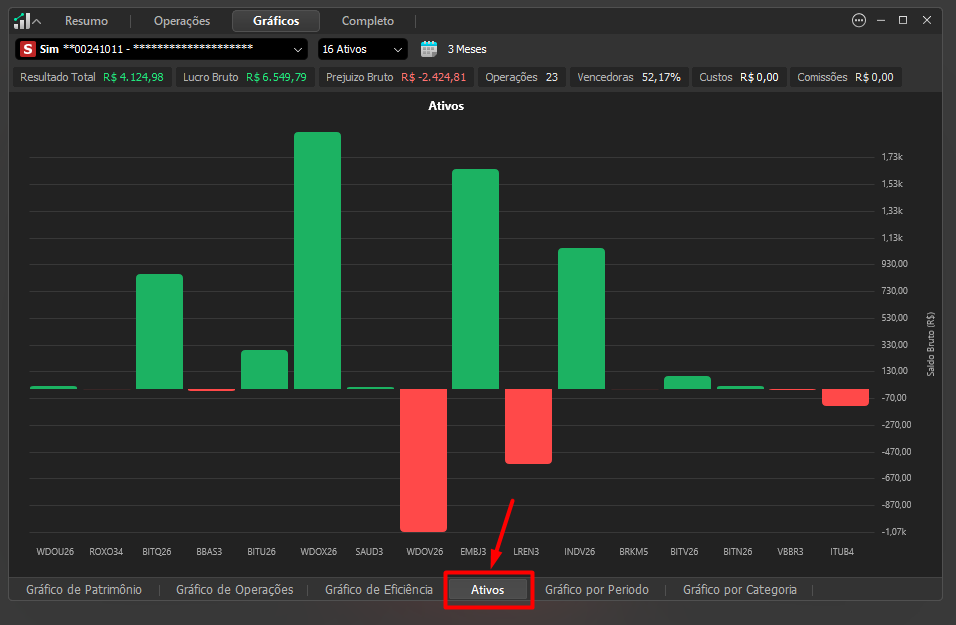Click the performance chart app icon
Image resolution: width=956 pixels, height=625 pixels.
pyautogui.click(x=21, y=21)
